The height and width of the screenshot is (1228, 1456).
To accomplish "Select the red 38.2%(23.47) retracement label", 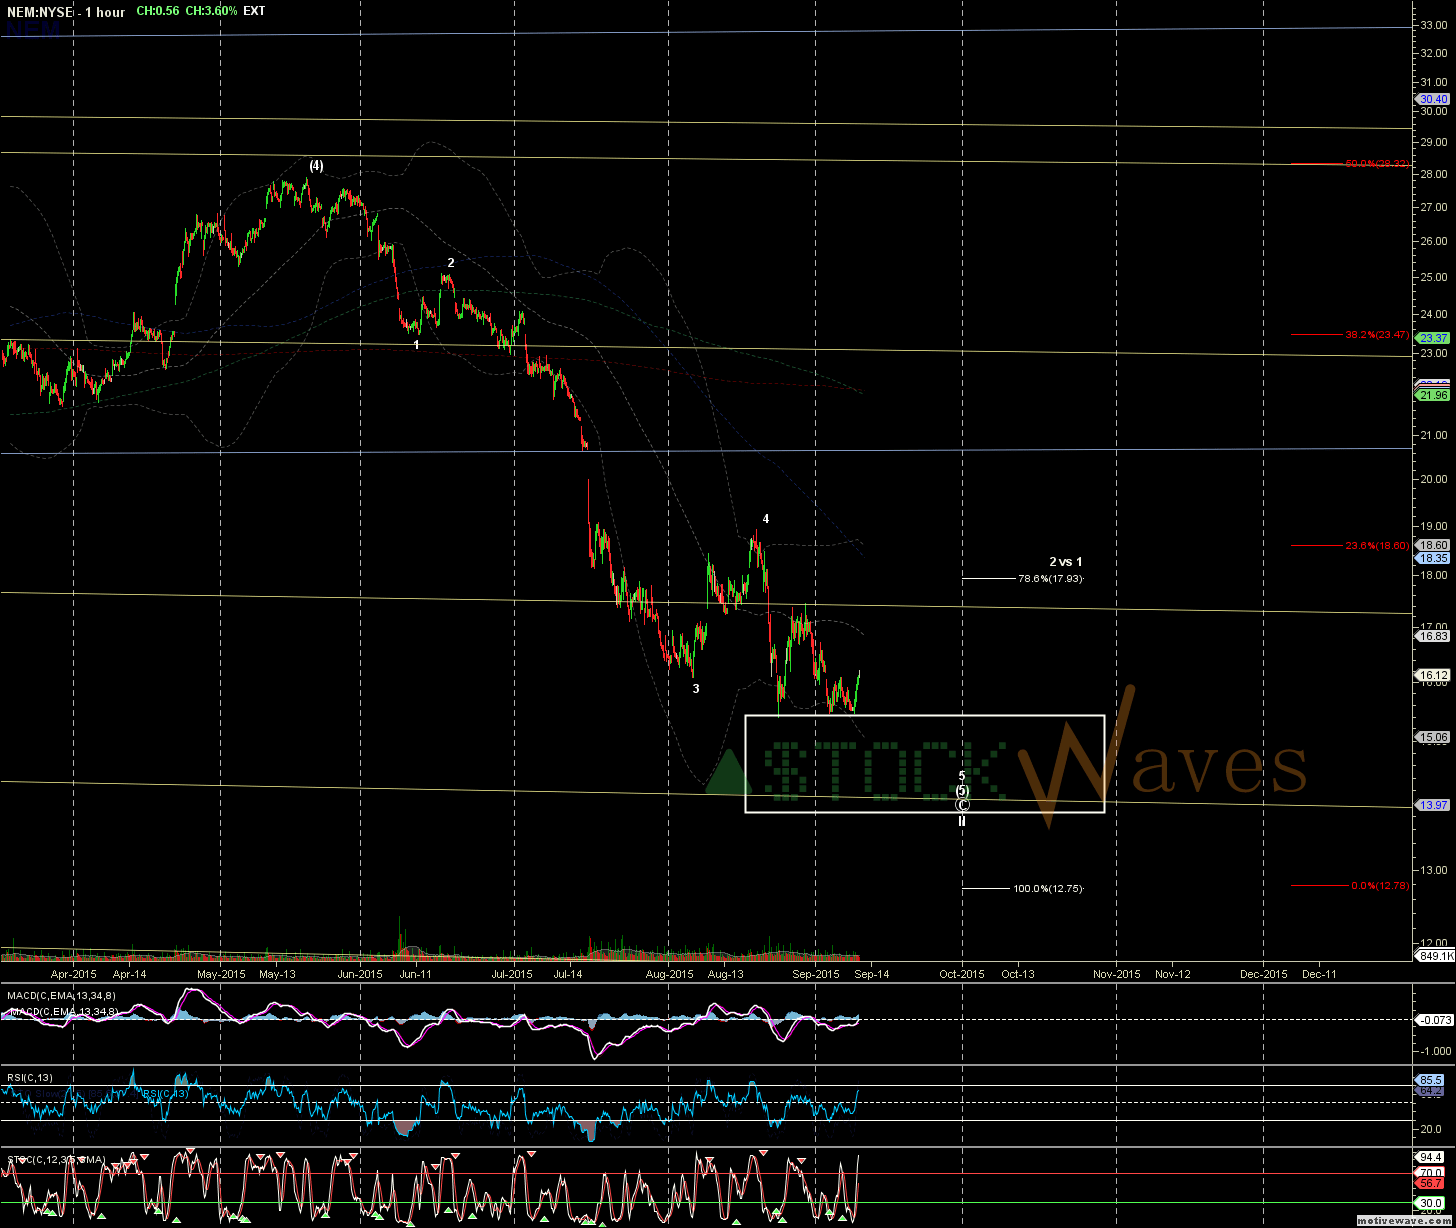I will 1376,334.
